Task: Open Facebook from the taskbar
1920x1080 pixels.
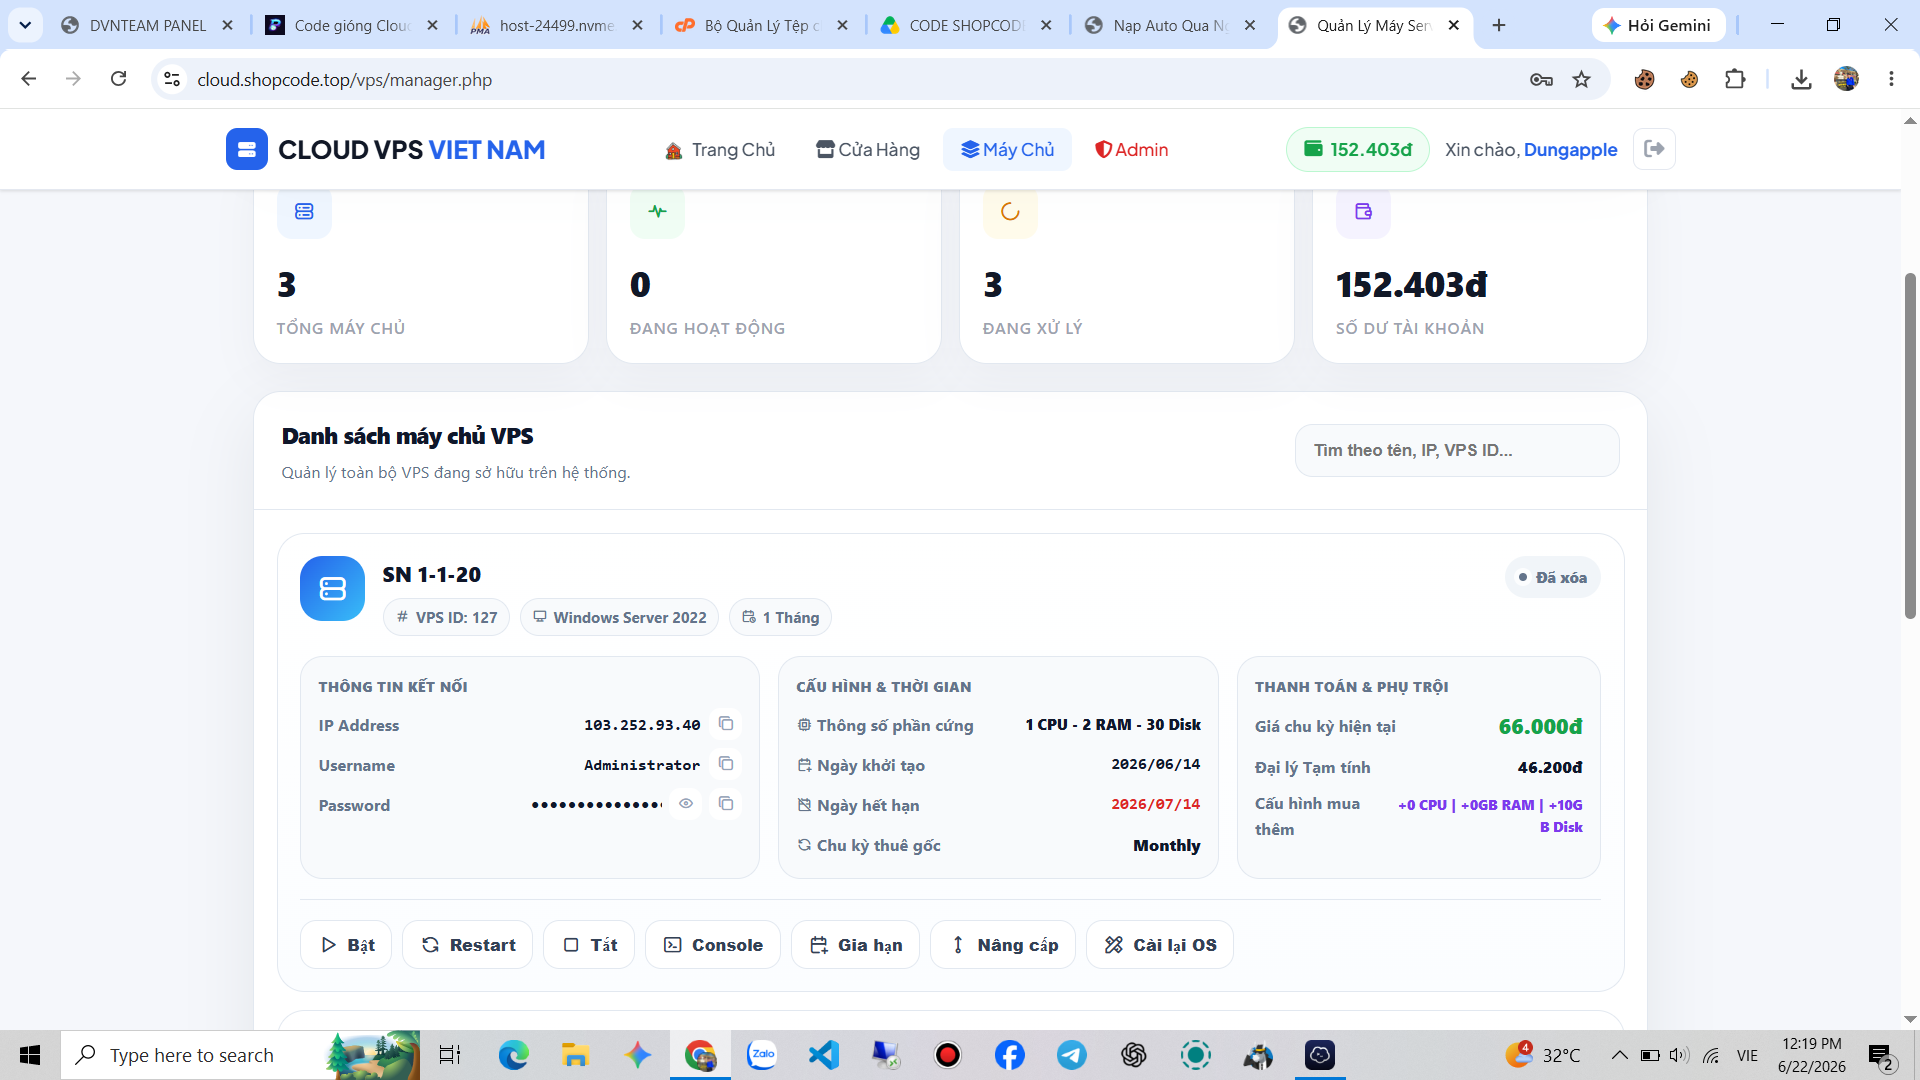Action: pyautogui.click(x=1010, y=1055)
